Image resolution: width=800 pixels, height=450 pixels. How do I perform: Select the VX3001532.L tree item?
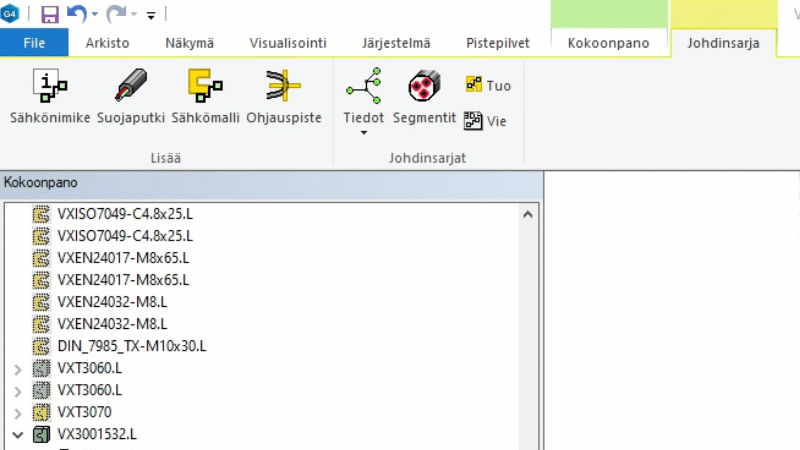[x=97, y=434]
